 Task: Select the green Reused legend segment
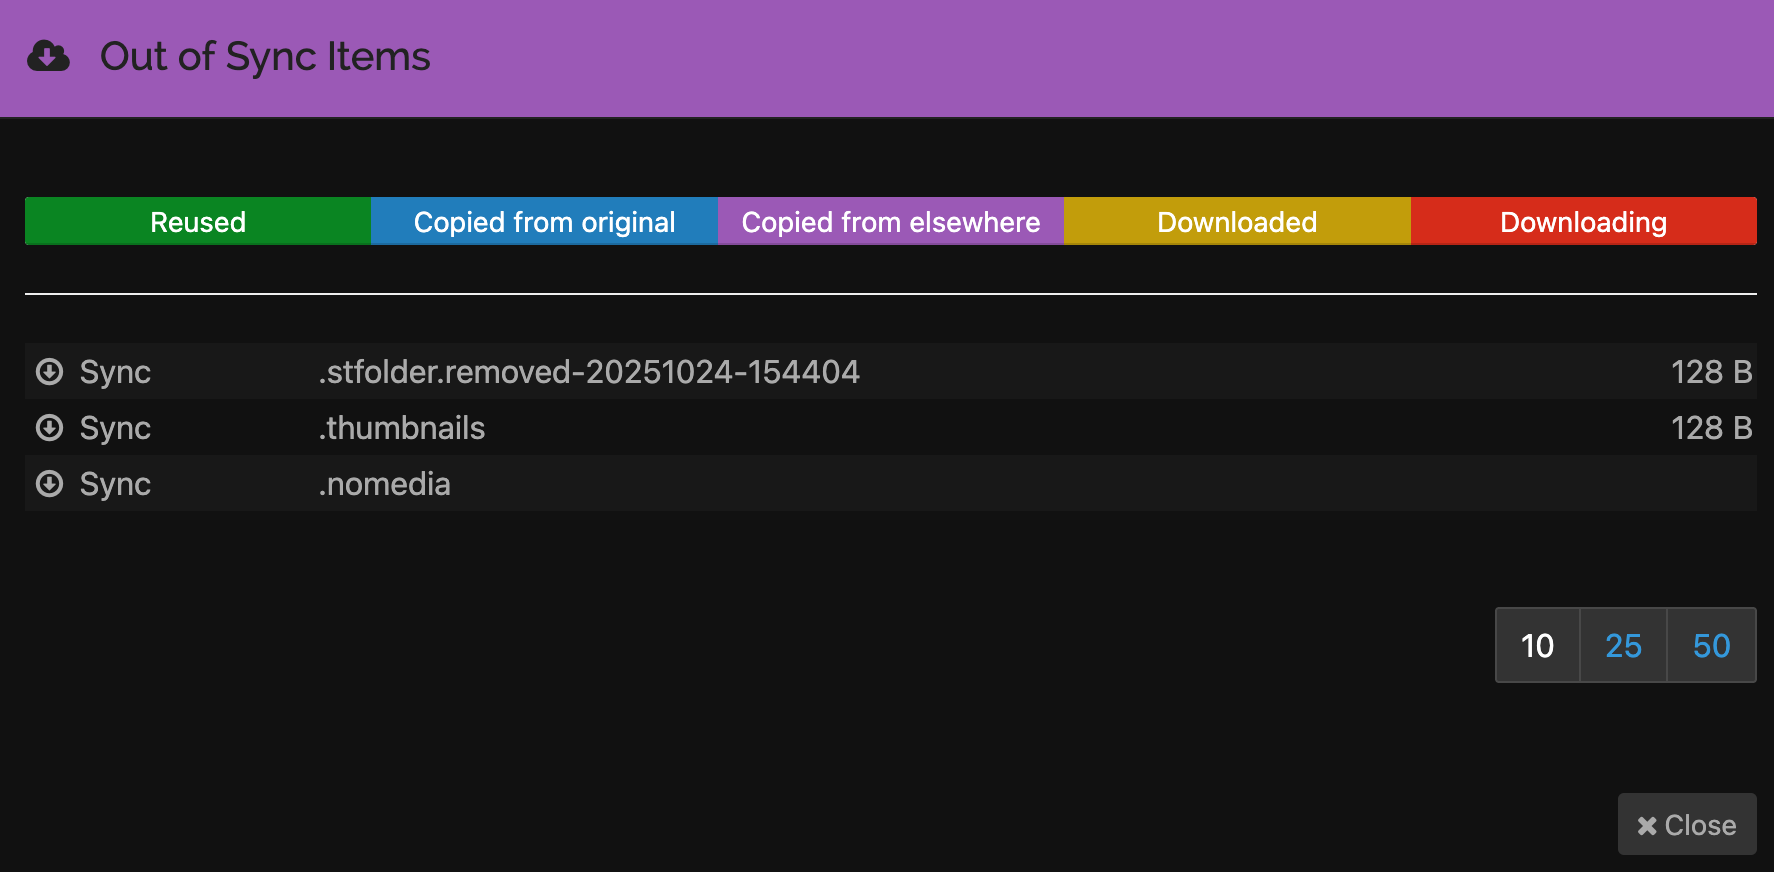click(x=198, y=222)
